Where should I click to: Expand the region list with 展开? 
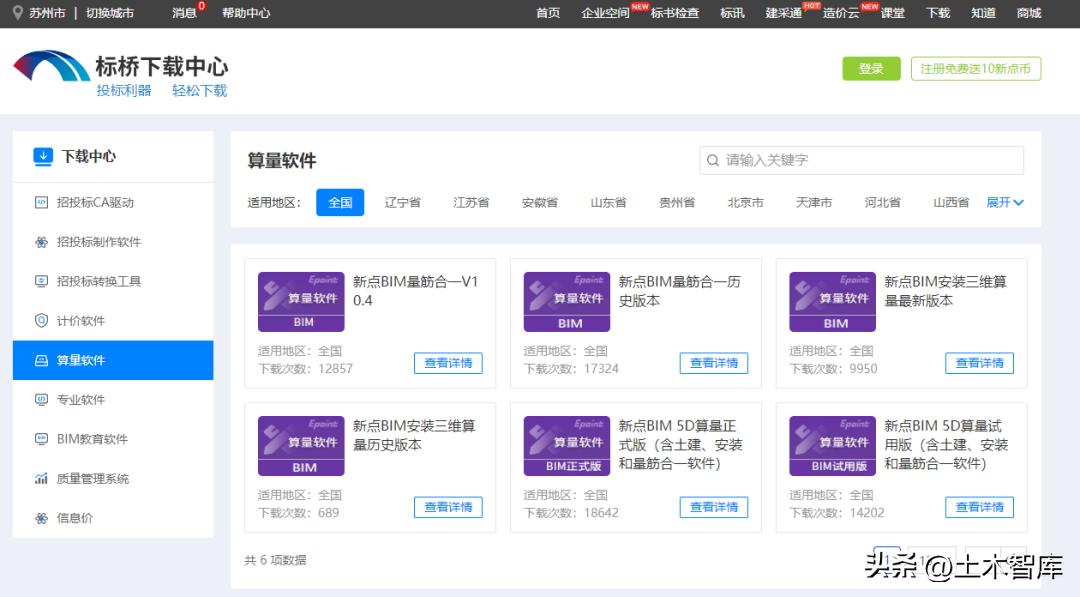pos(1005,202)
